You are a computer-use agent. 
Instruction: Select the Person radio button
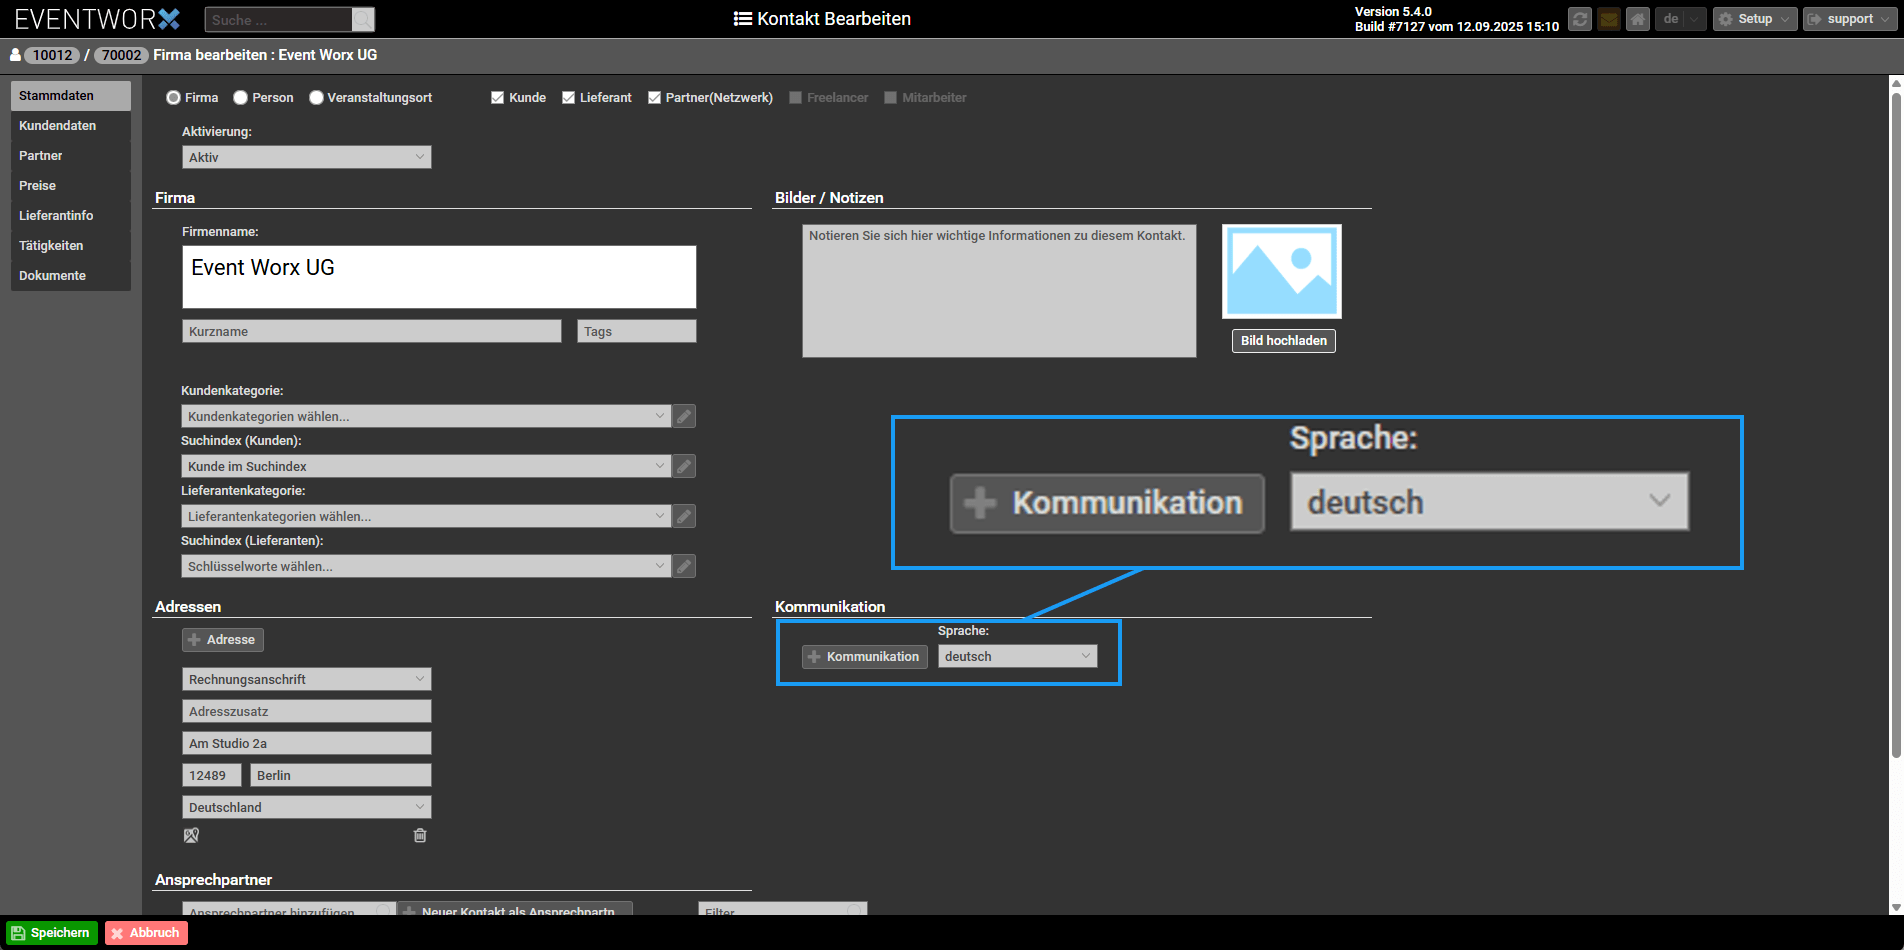tap(241, 98)
